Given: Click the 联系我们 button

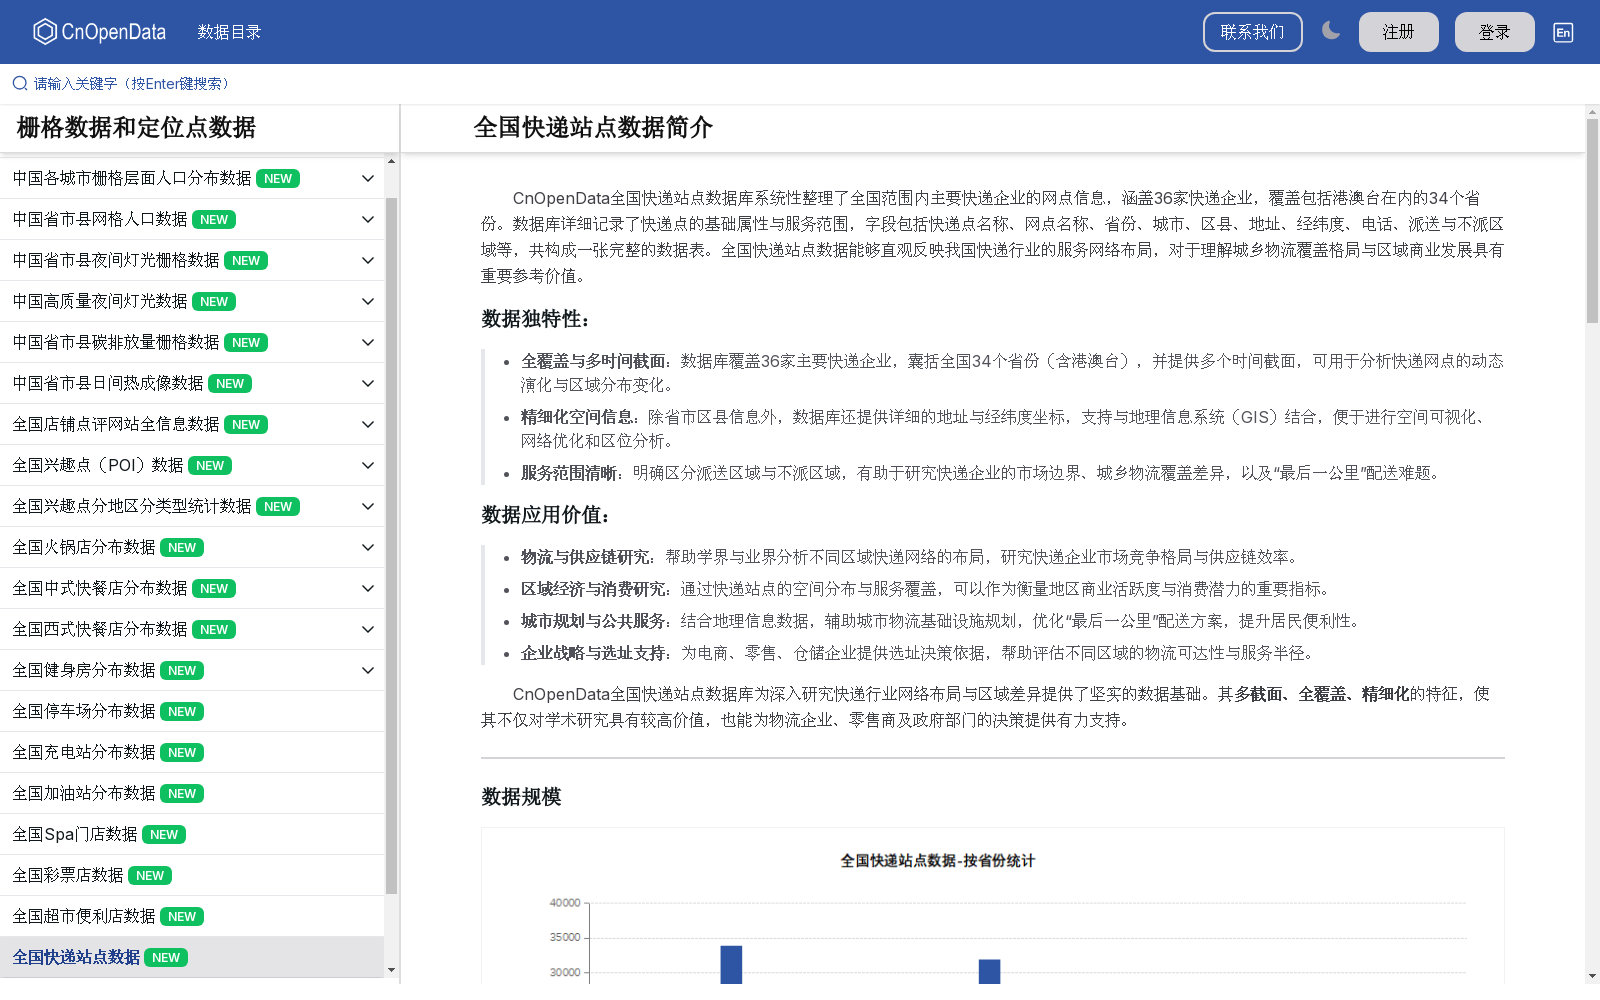Looking at the screenshot, I should [x=1252, y=32].
